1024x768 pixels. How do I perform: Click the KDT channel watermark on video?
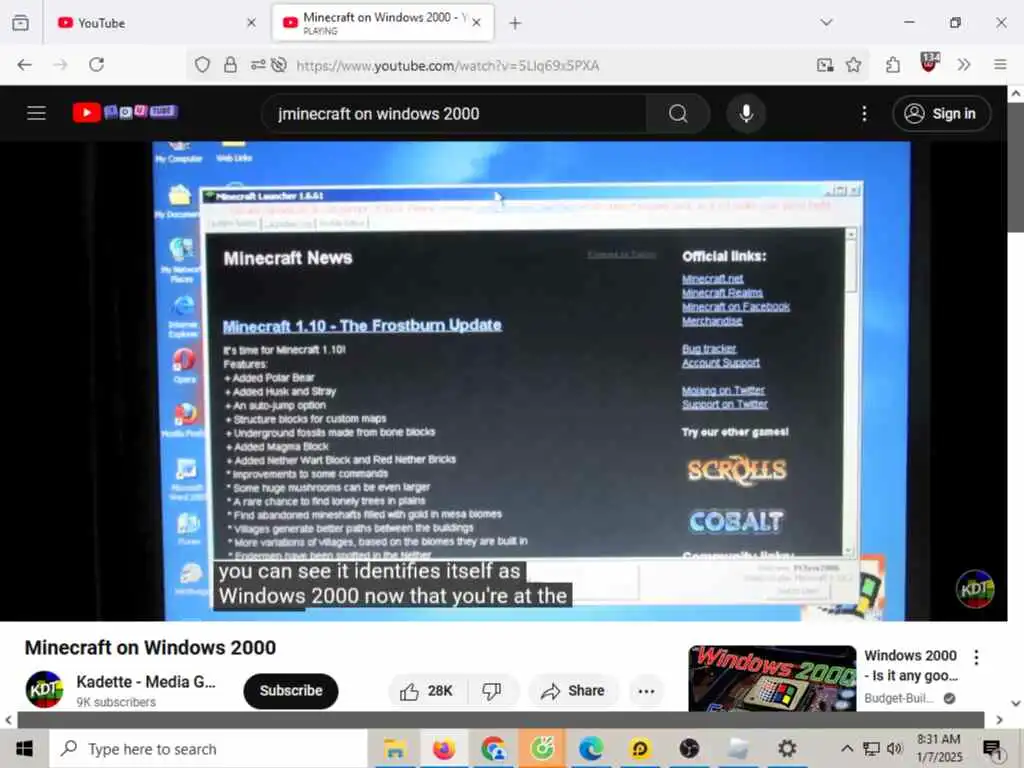(974, 588)
